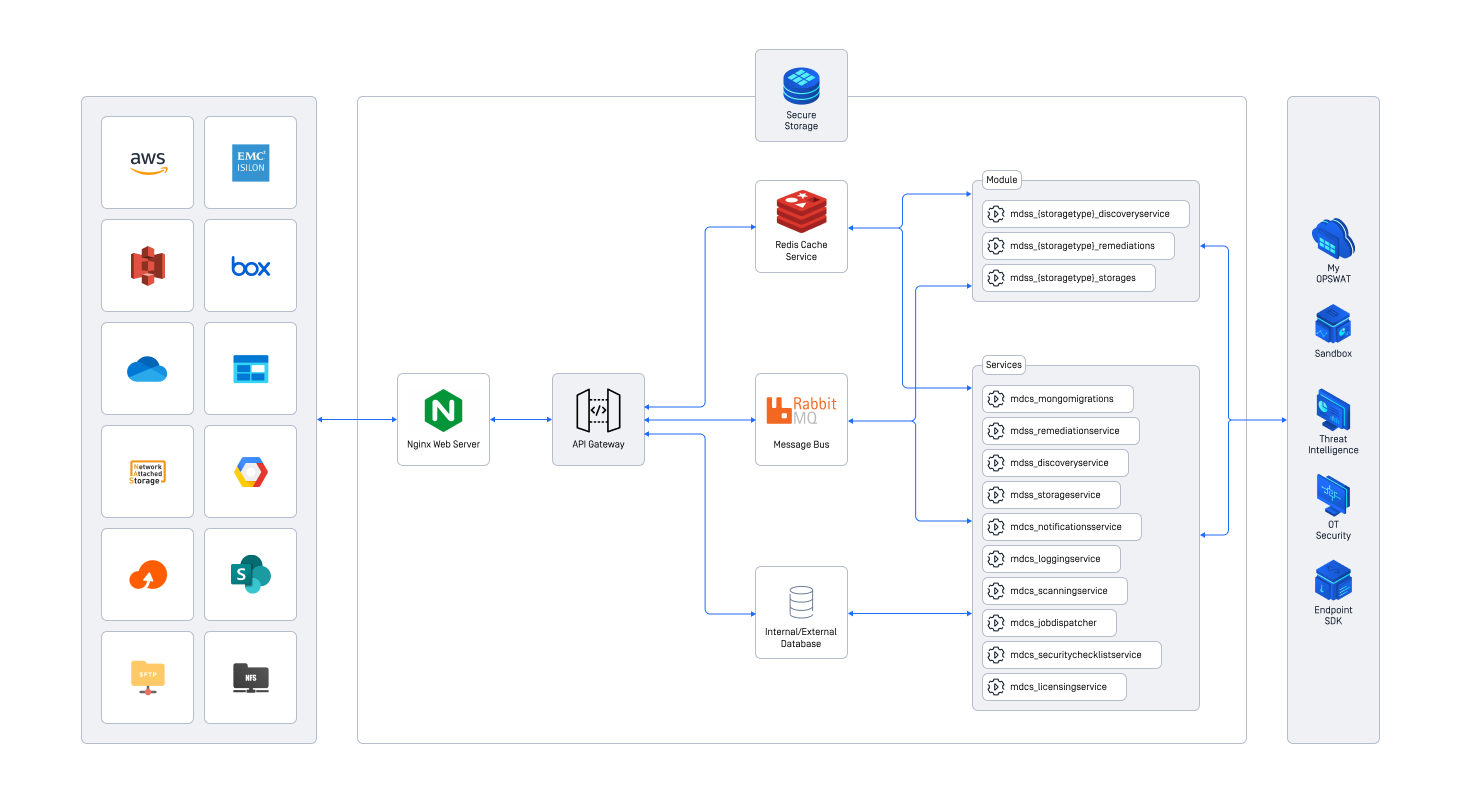Click the orange cloud upload icon
Viewport: 1466px width, 812px height.
coord(148,575)
